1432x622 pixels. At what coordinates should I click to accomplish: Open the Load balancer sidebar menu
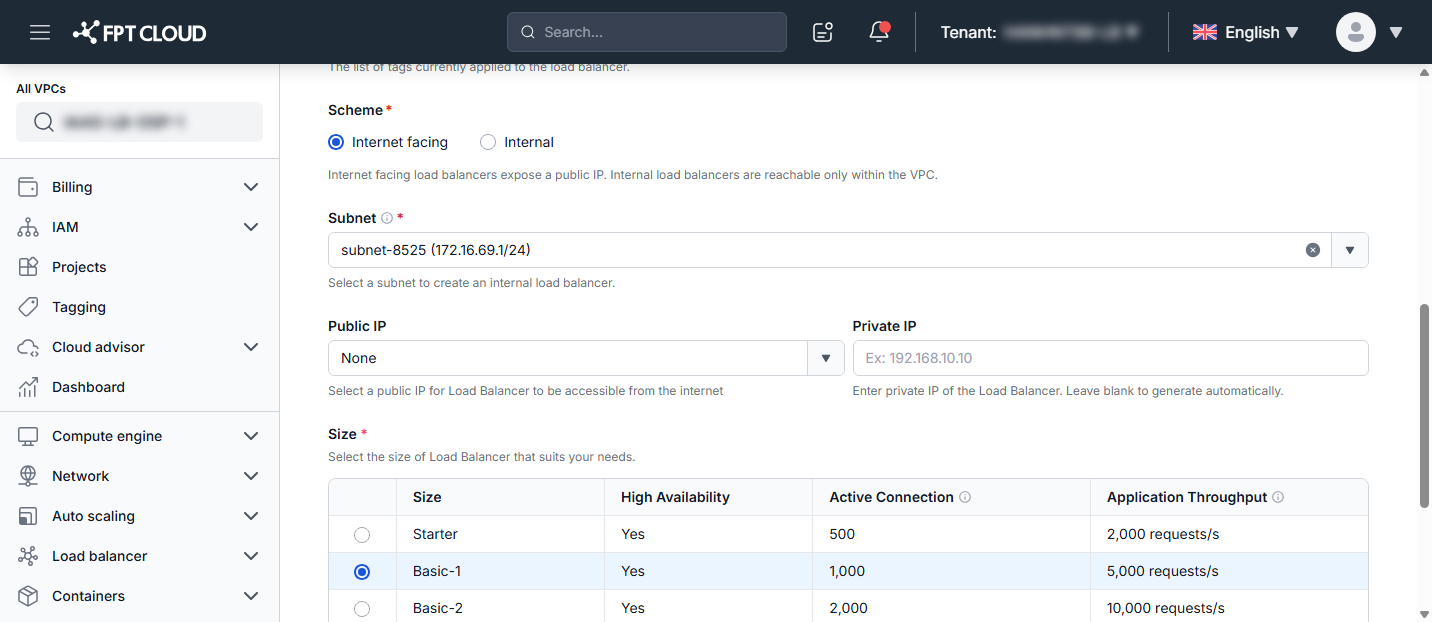coord(139,556)
